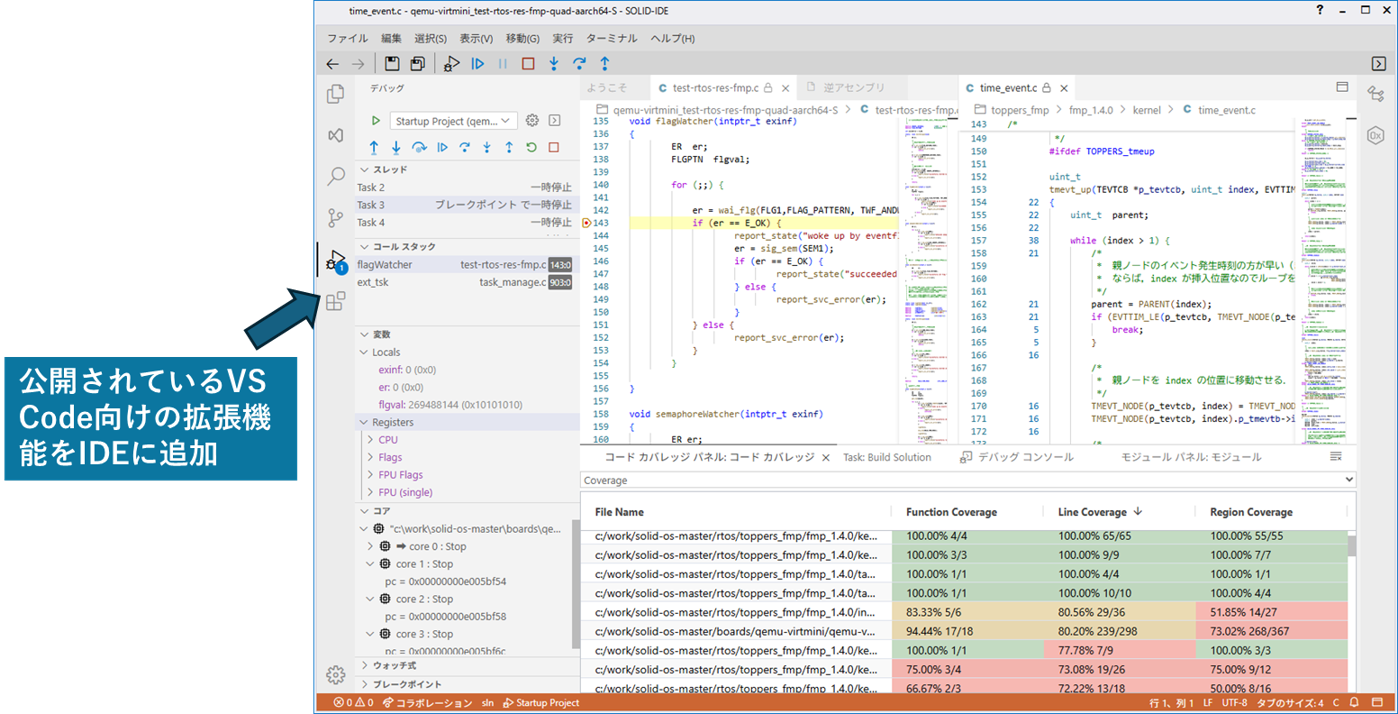1398x714 pixels.
Task: Switch to the デバッグ コンソール tab
Action: pos(1025,457)
